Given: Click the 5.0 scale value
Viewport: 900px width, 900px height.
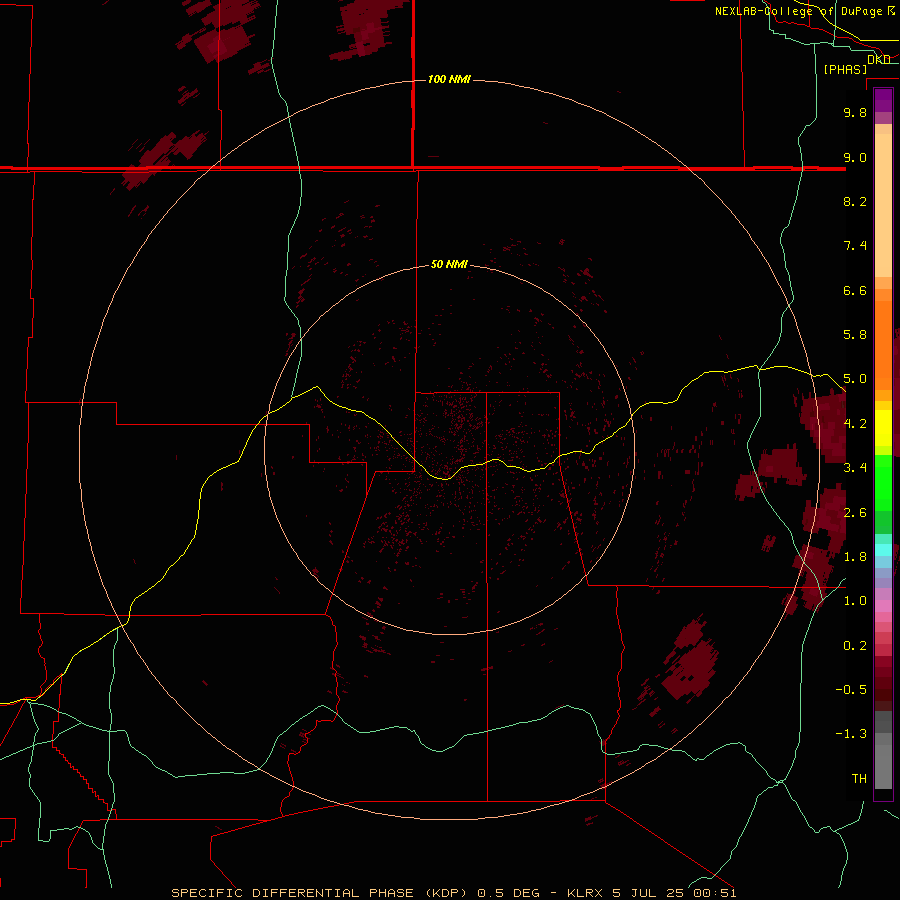Looking at the screenshot, I should point(855,379).
